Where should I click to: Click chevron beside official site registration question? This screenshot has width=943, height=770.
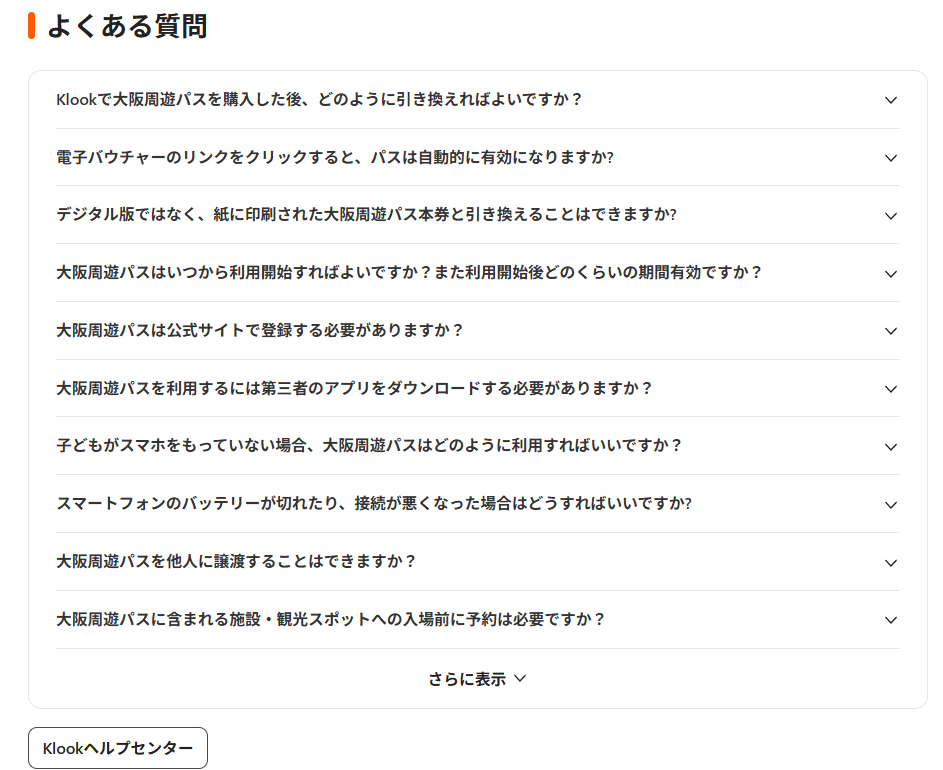pyautogui.click(x=891, y=331)
